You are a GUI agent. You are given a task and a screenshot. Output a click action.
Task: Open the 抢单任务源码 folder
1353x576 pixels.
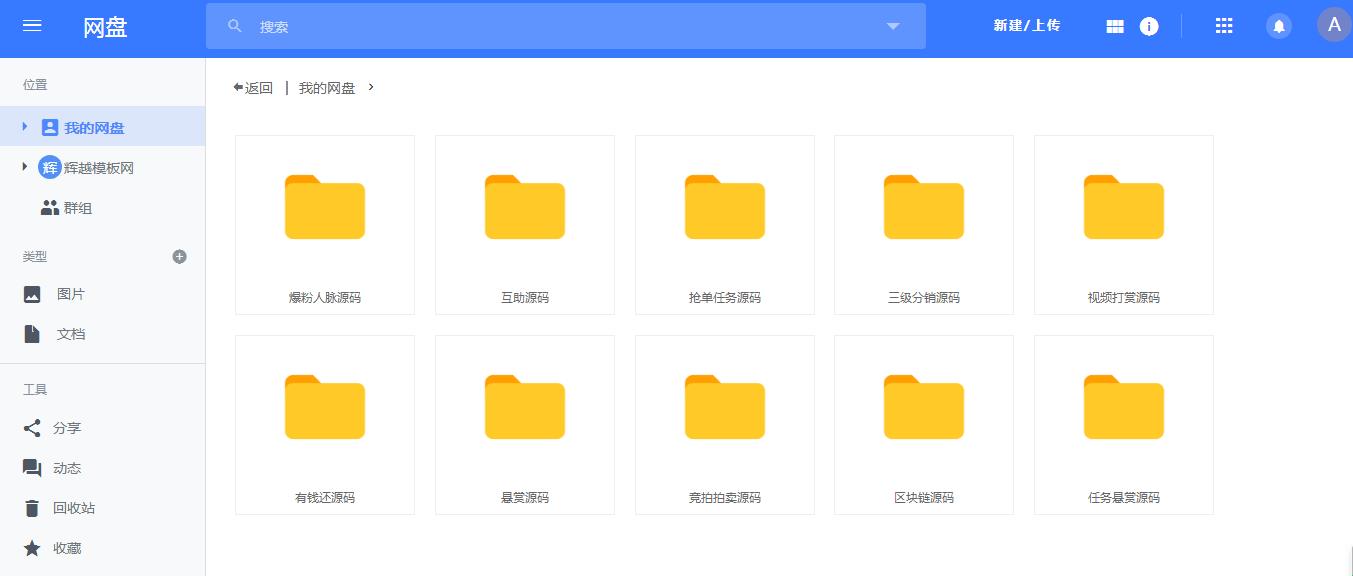click(x=724, y=225)
